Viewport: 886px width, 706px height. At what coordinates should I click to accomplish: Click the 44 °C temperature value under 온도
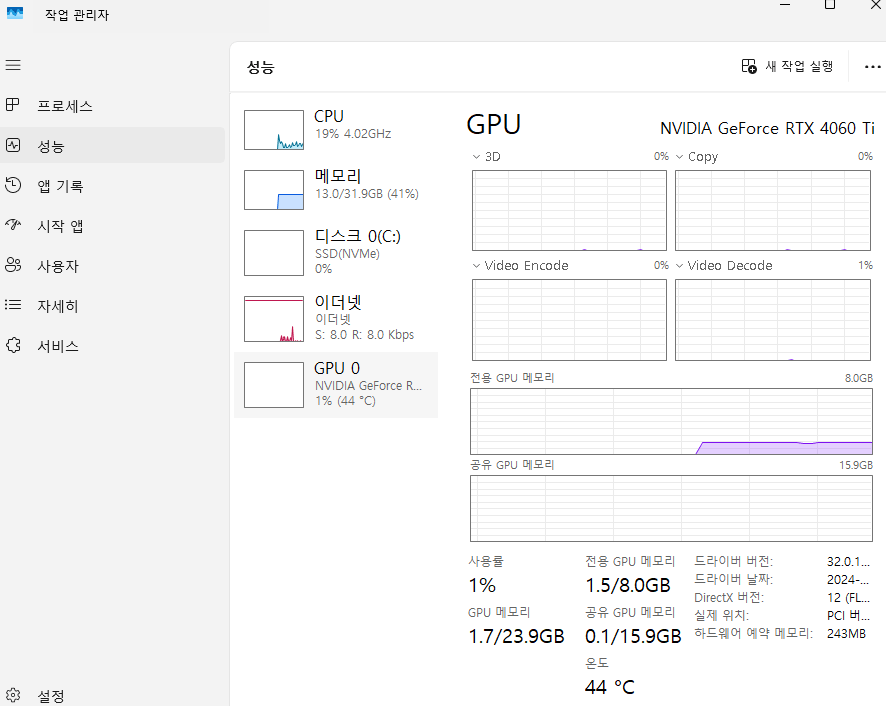(610, 687)
